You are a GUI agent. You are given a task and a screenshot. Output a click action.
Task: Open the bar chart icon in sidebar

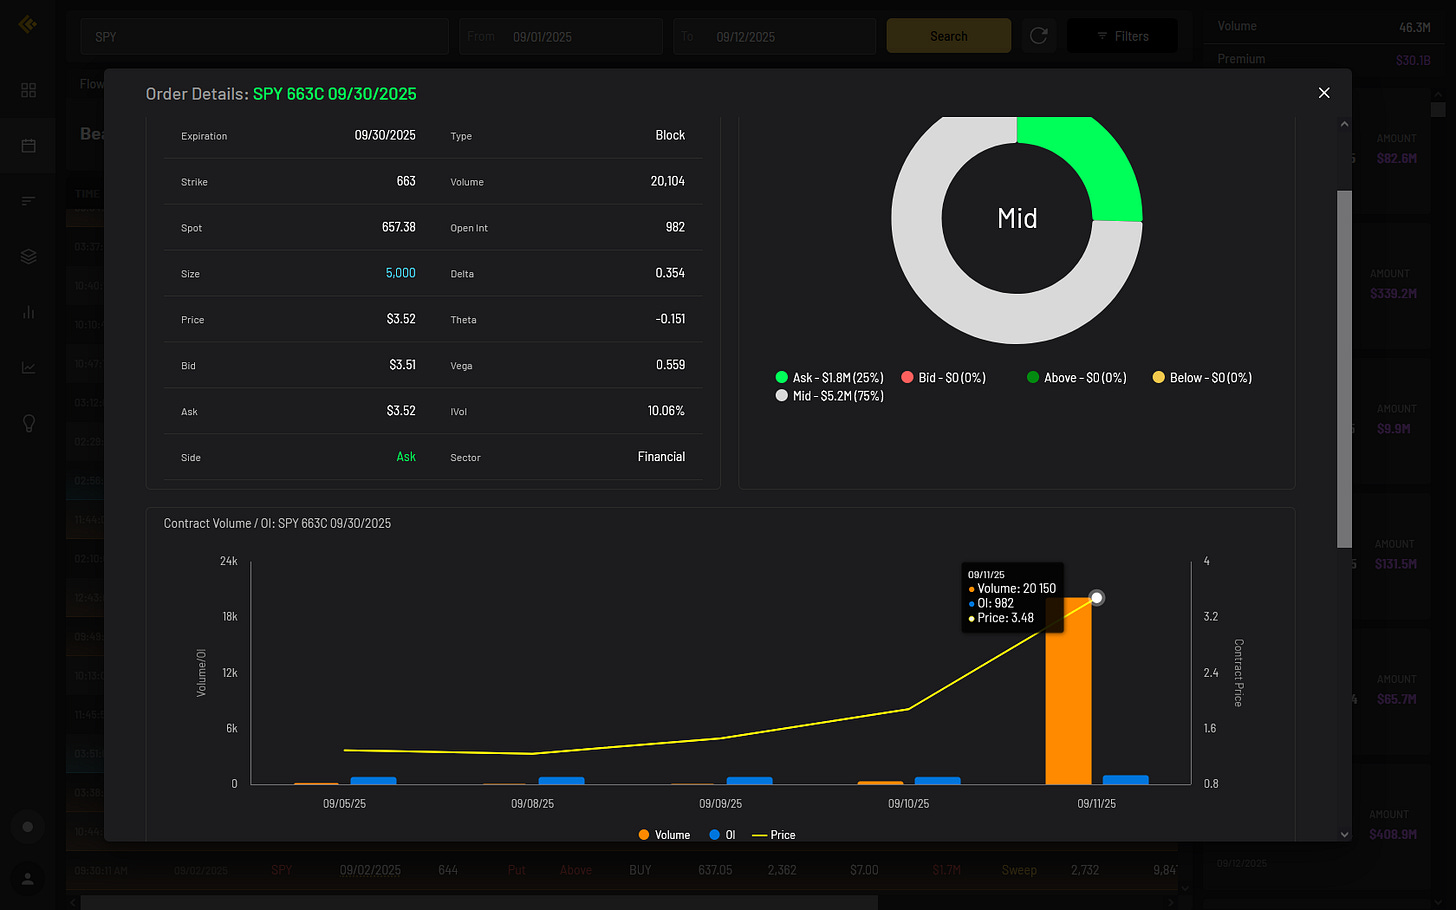pyautogui.click(x=28, y=312)
